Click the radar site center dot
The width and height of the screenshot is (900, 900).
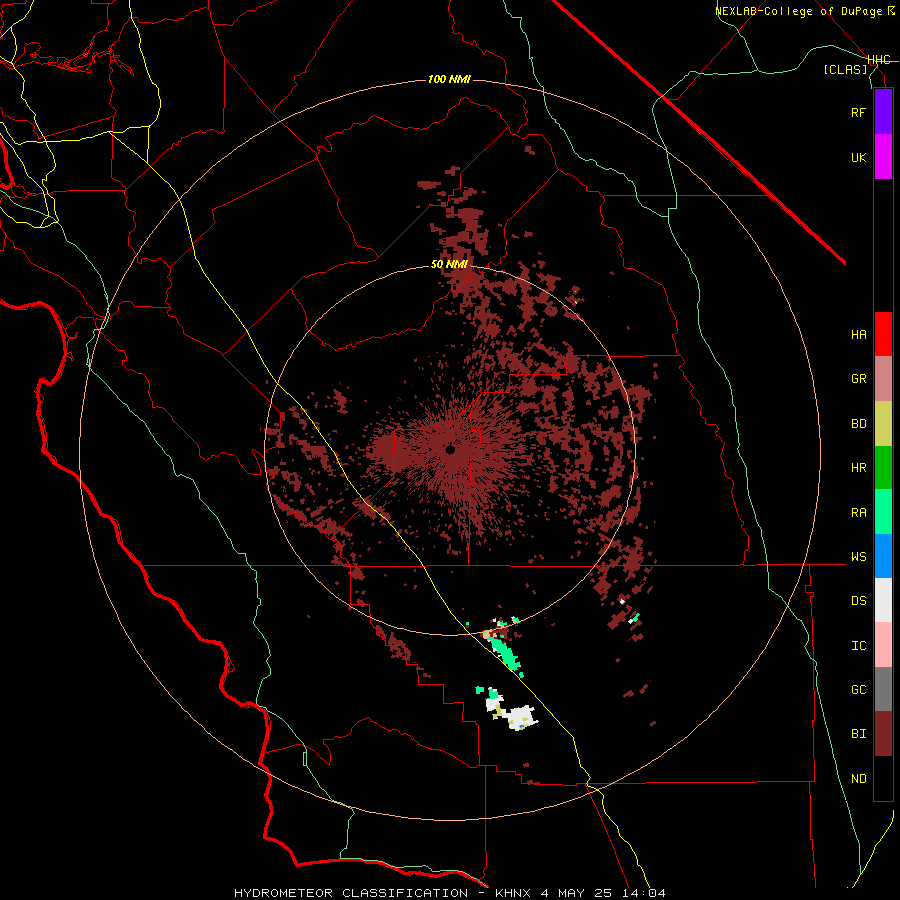point(450,449)
